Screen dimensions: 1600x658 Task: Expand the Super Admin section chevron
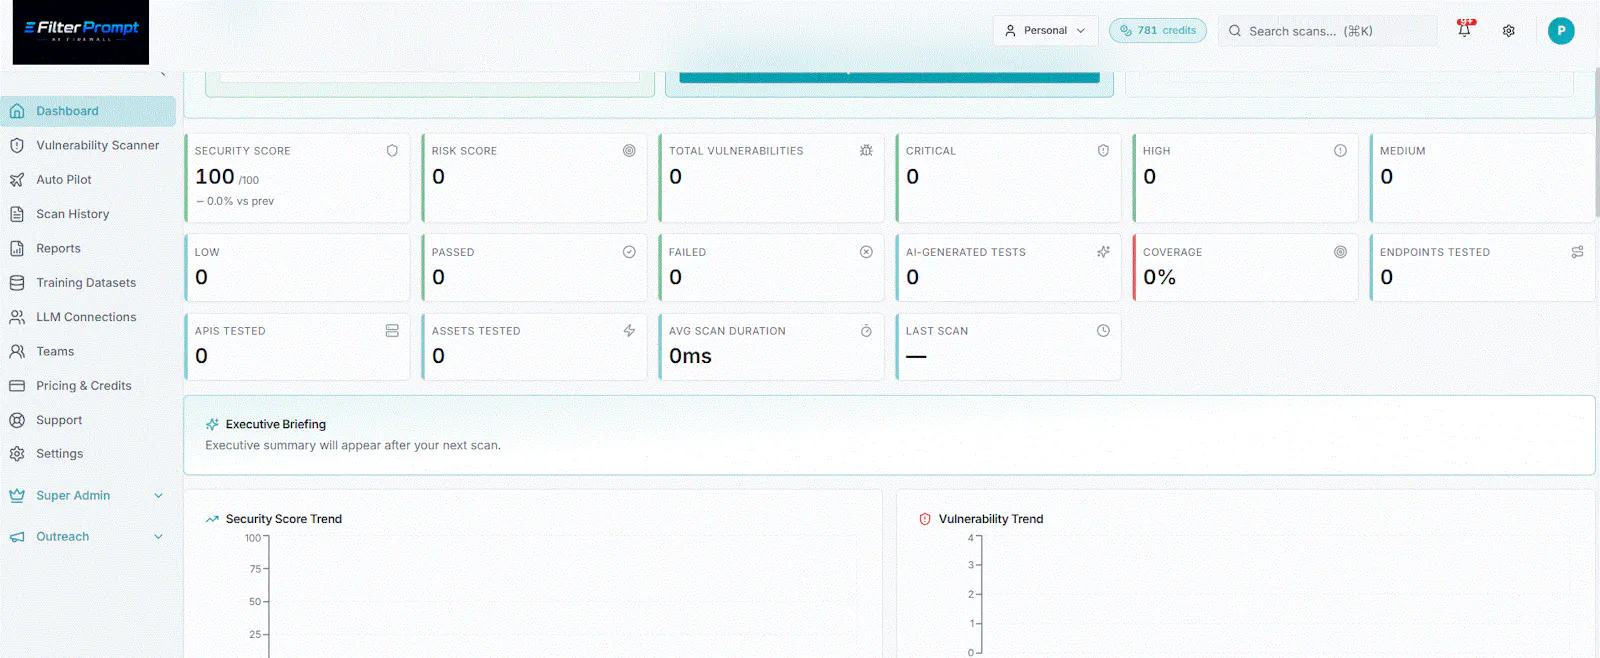coord(158,496)
